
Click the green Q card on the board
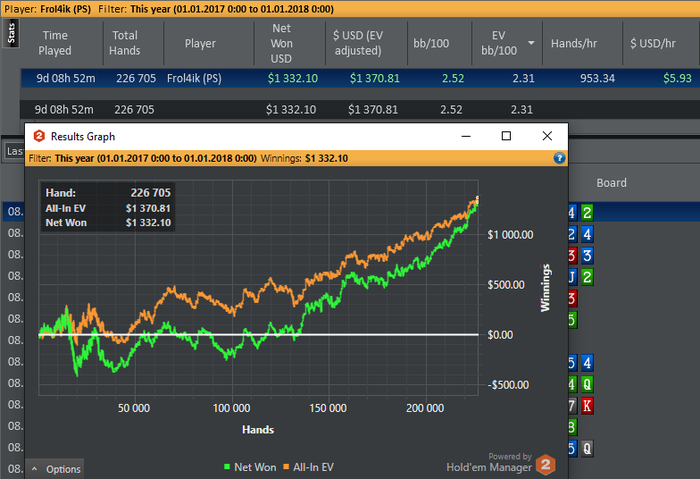[x=587, y=384]
